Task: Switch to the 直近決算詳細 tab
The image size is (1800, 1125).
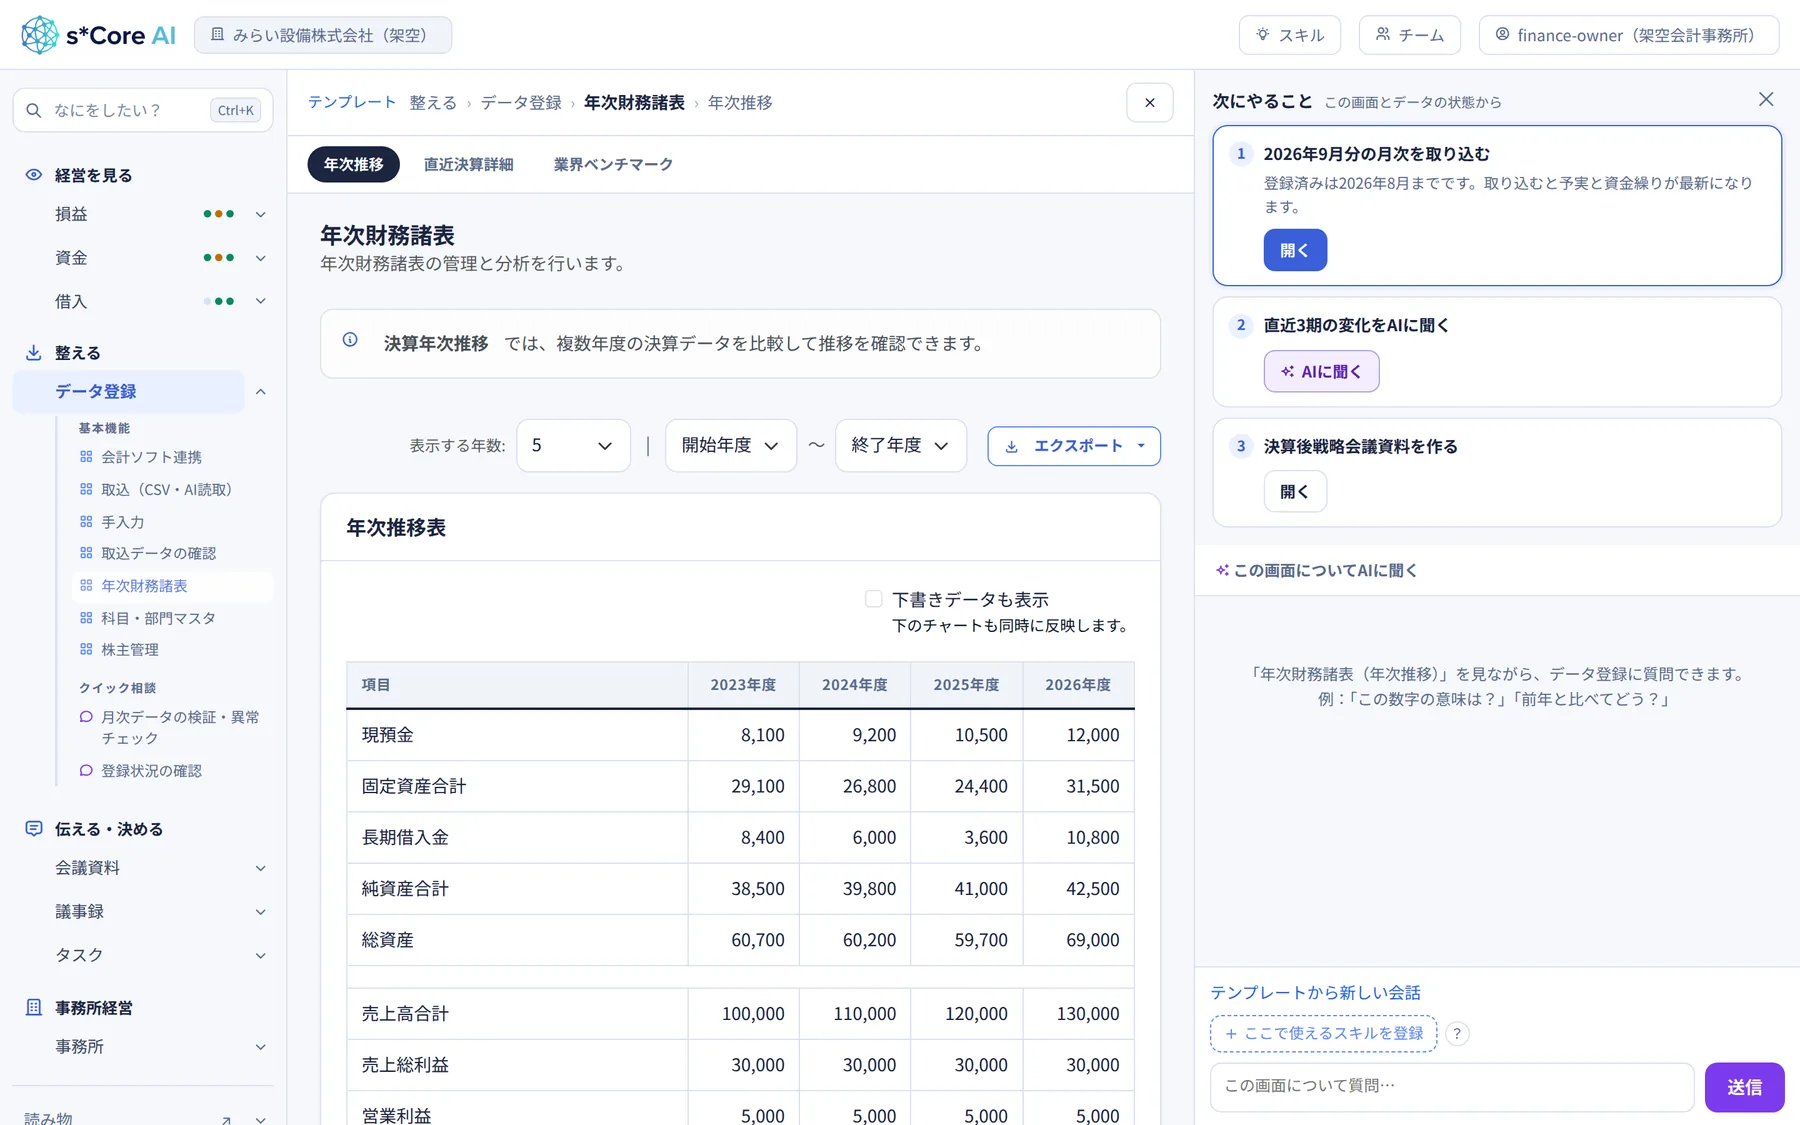Action: point(469,164)
